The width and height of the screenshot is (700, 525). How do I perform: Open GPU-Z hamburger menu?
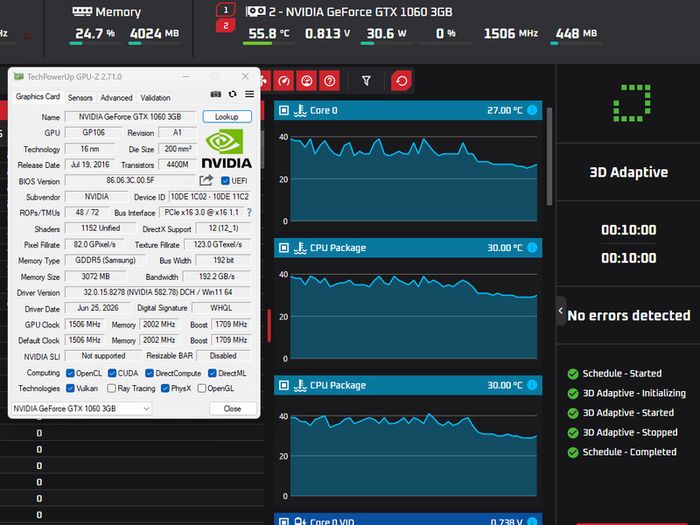click(250, 94)
